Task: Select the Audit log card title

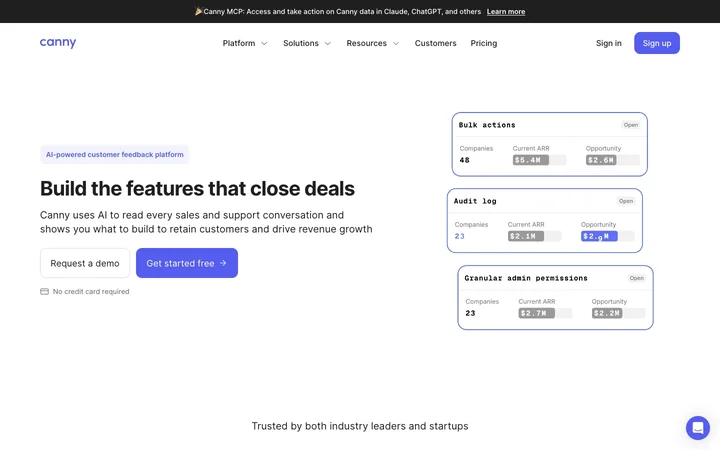Action: [x=475, y=201]
